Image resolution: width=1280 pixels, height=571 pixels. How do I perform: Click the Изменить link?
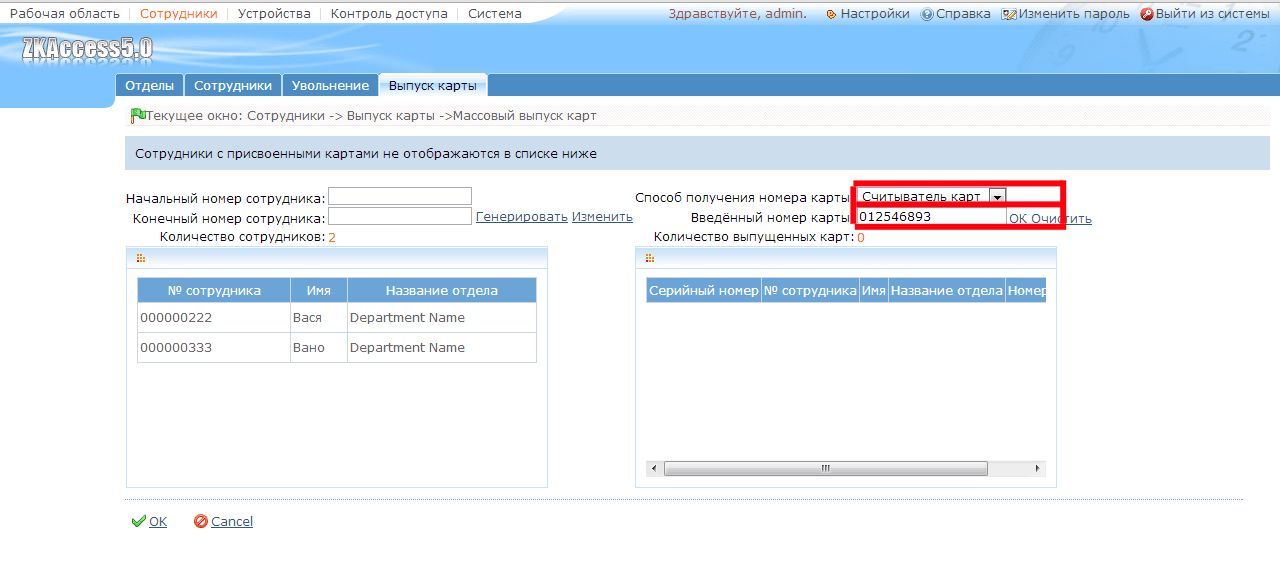[602, 217]
